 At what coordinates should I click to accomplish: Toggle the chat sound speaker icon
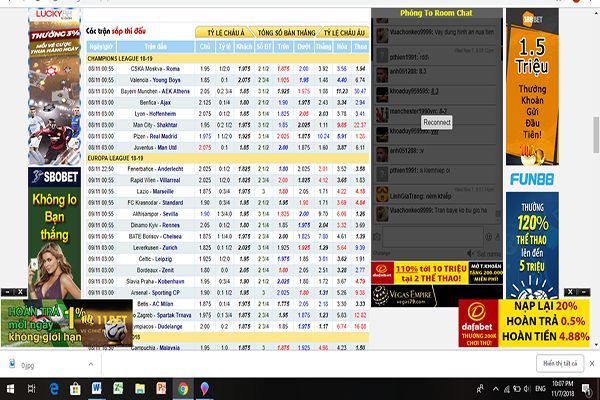click(x=470, y=253)
